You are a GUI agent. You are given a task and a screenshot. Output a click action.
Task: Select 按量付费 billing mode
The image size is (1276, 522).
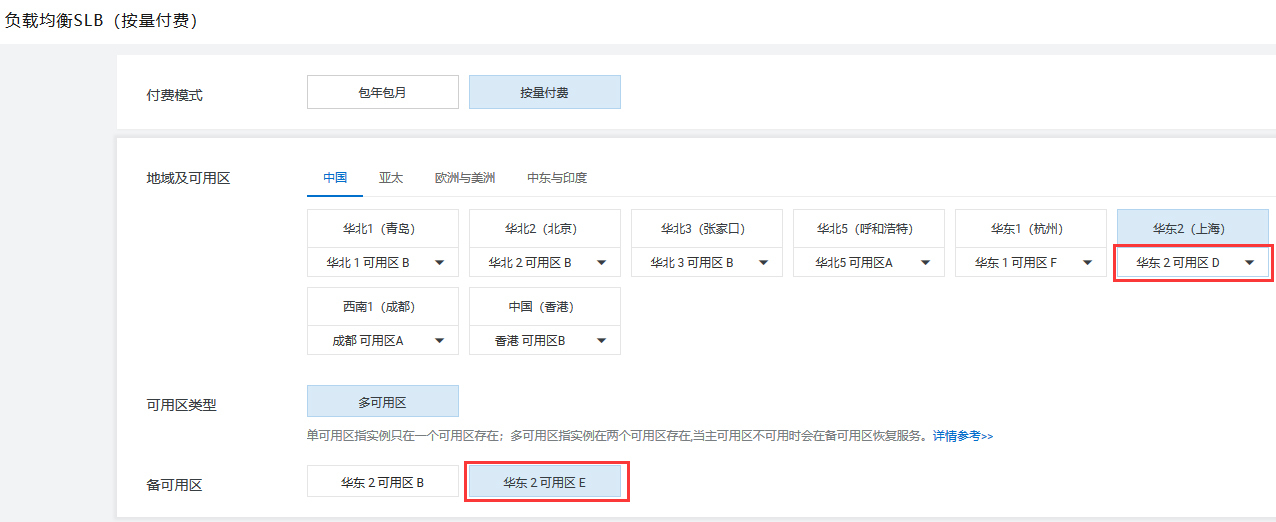544,92
